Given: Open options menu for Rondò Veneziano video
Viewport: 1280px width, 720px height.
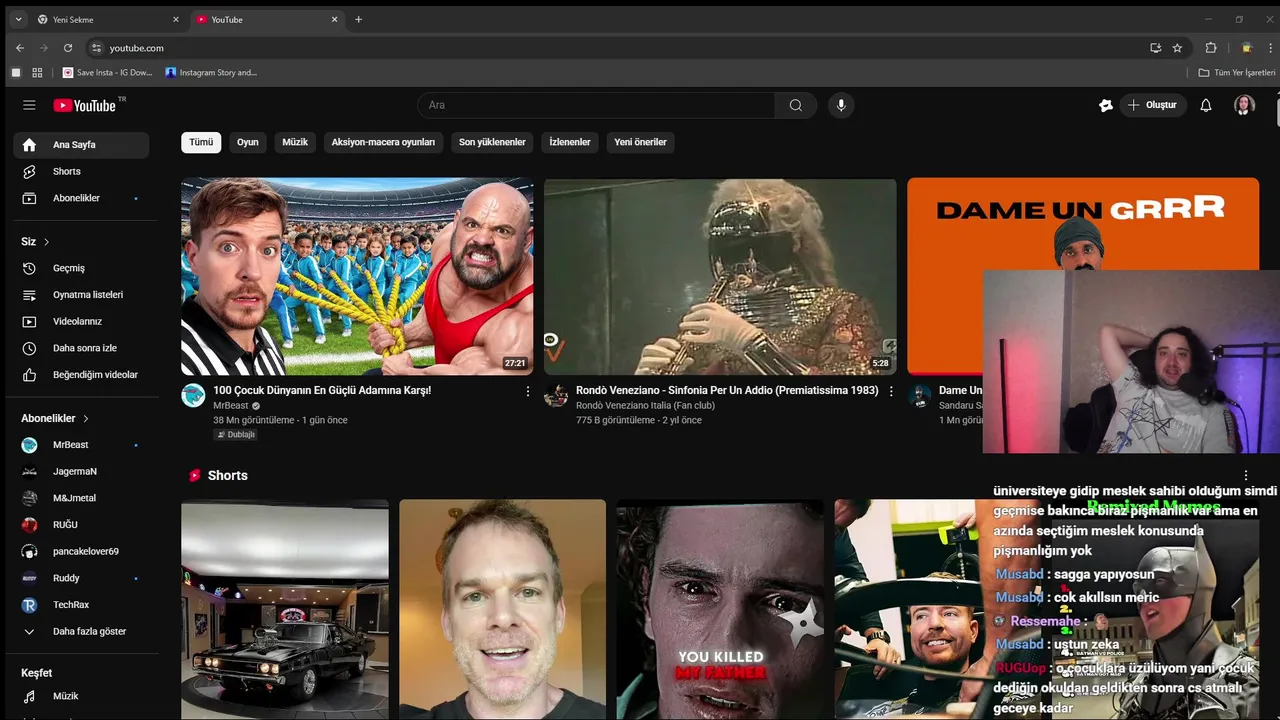Looking at the screenshot, I should click(891, 392).
